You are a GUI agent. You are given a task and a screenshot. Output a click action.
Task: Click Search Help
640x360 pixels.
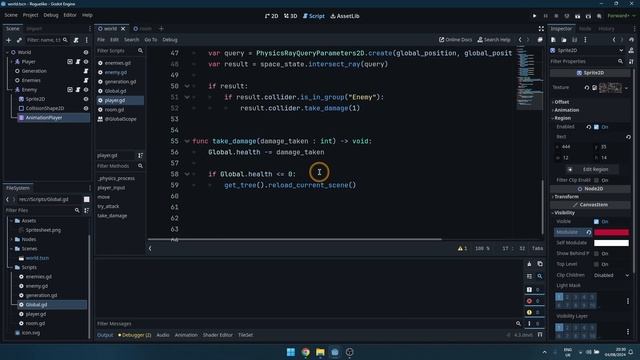pos(494,40)
